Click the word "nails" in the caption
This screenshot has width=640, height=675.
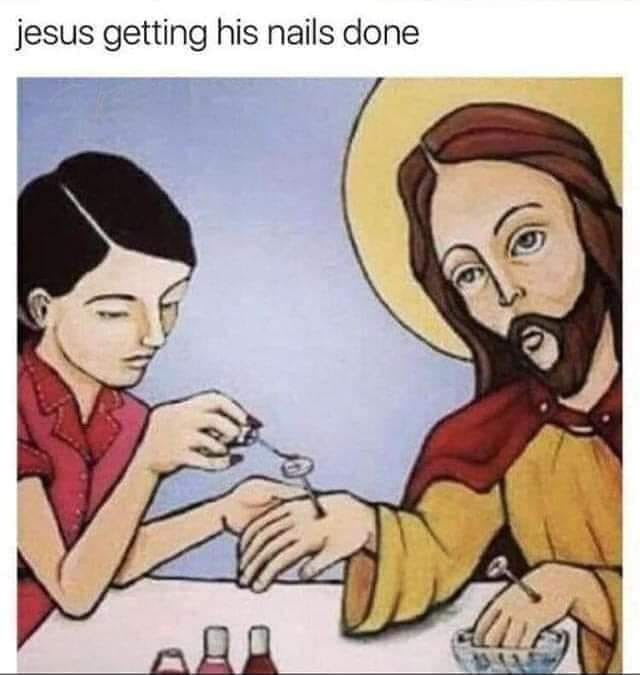300,33
